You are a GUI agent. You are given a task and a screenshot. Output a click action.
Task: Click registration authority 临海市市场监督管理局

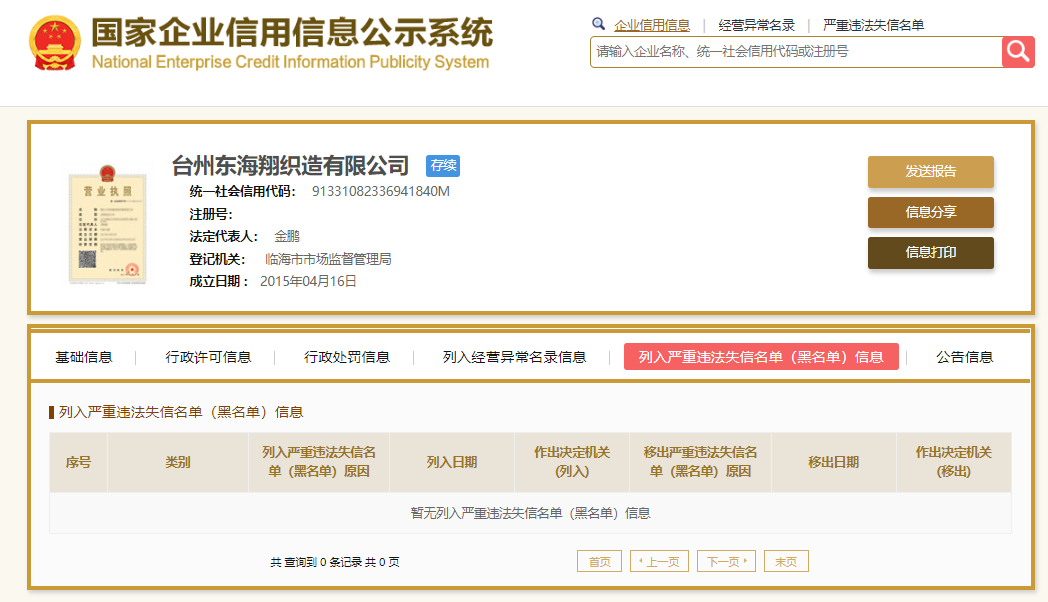coord(328,259)
